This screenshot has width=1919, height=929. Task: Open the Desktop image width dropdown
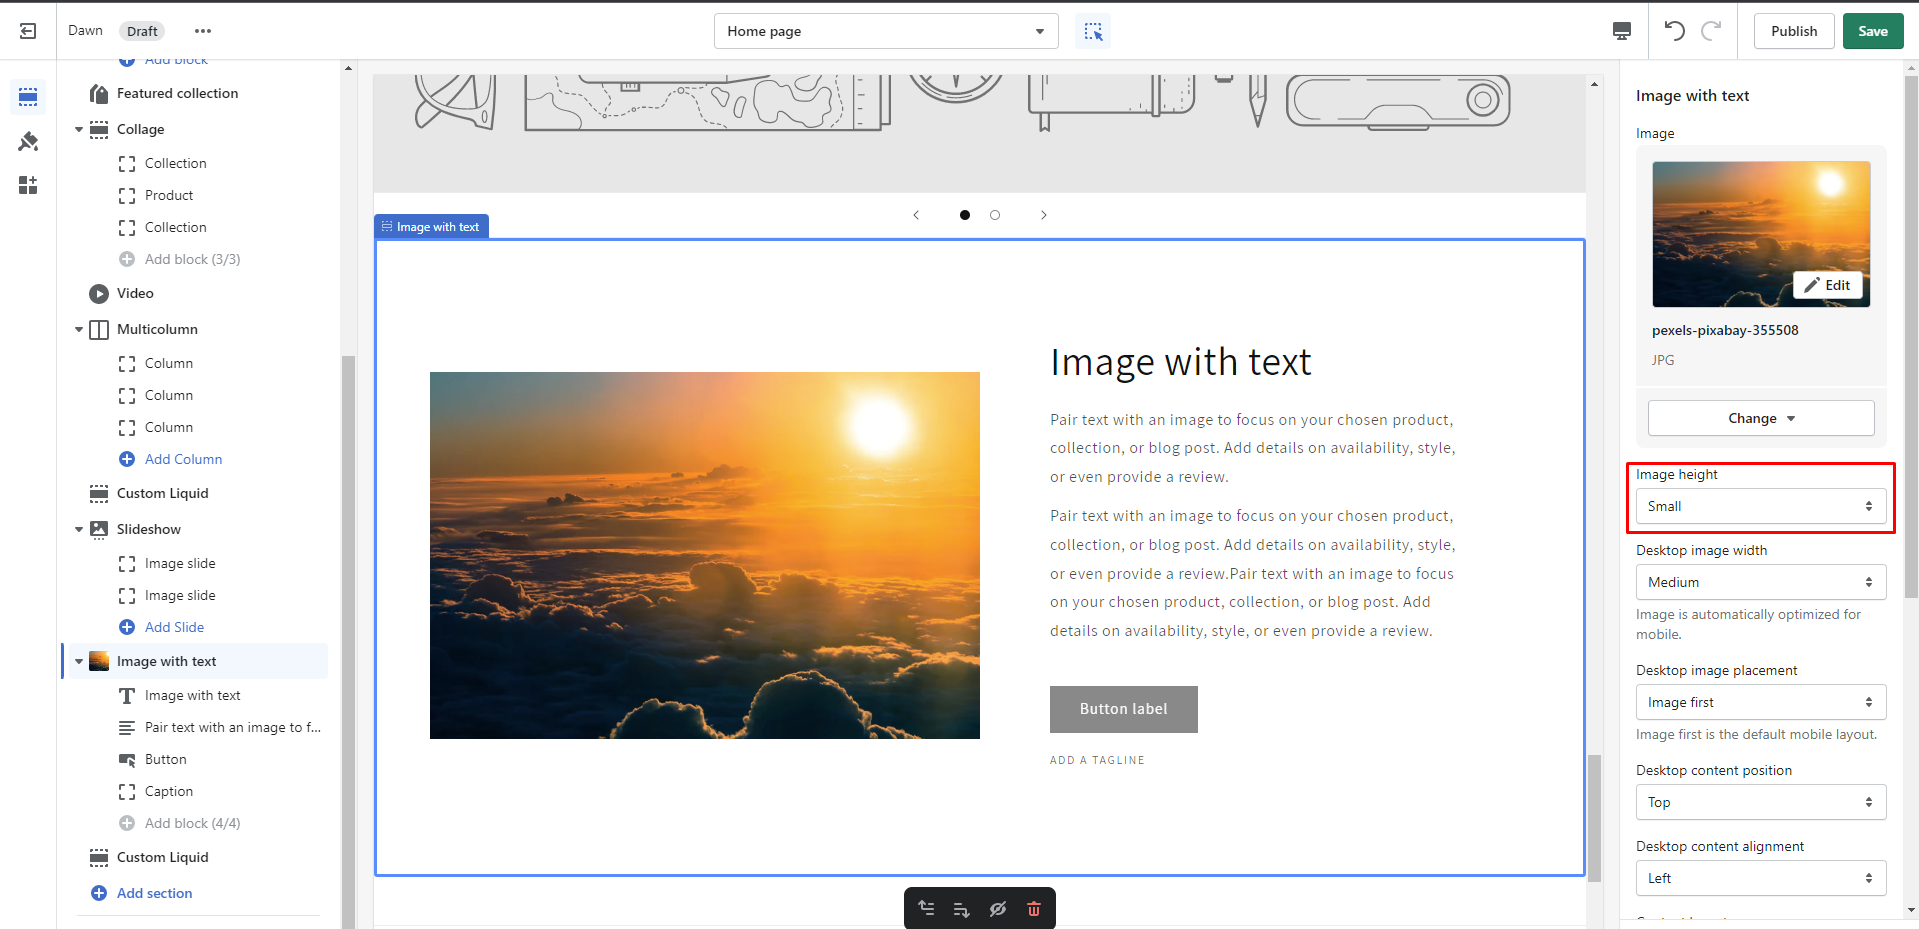click(1761, 582)
